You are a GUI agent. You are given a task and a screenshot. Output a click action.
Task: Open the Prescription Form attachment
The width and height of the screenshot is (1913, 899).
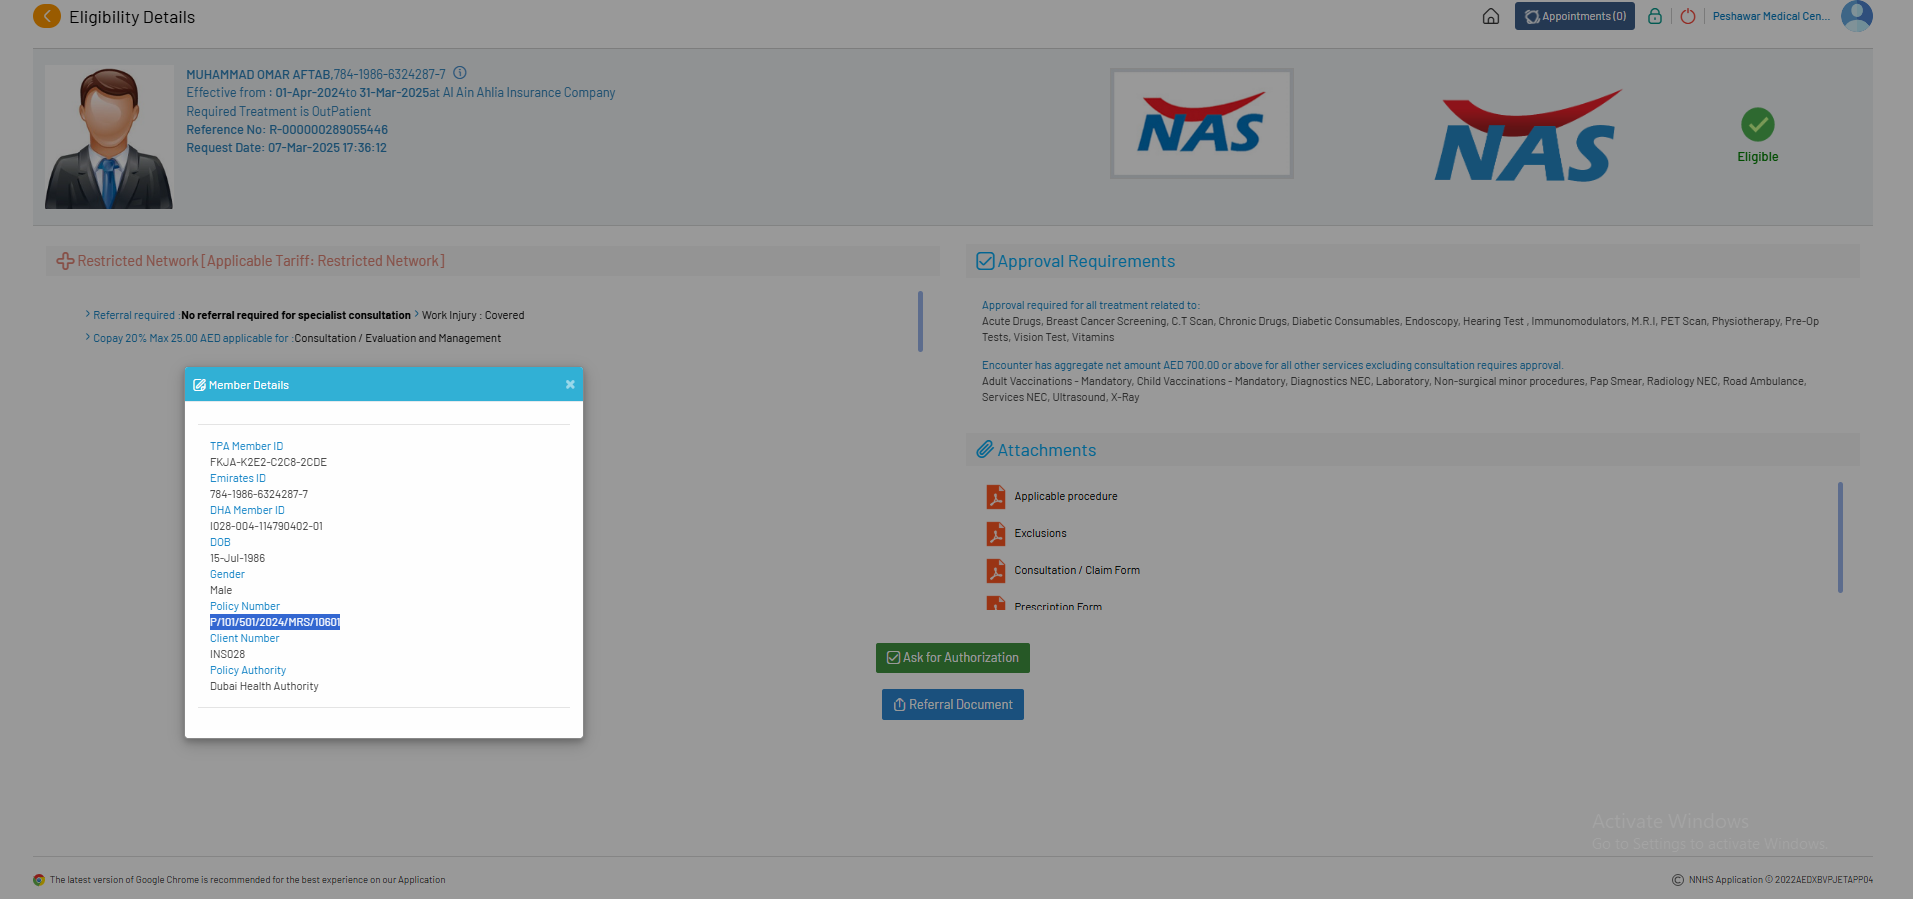[x=1058, y=605]
